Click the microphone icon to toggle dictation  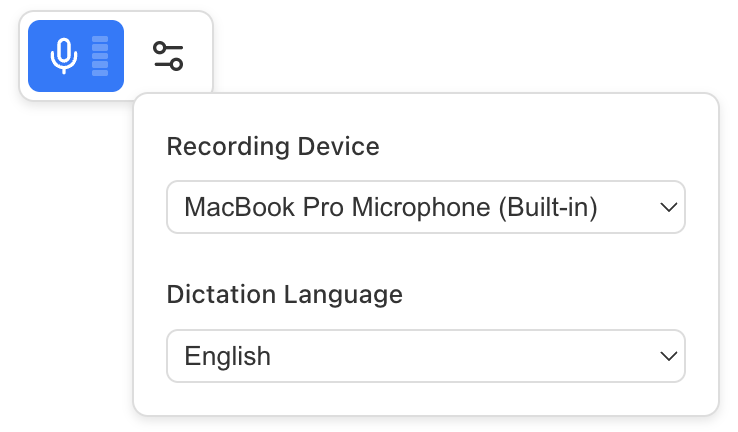(64, 56)
